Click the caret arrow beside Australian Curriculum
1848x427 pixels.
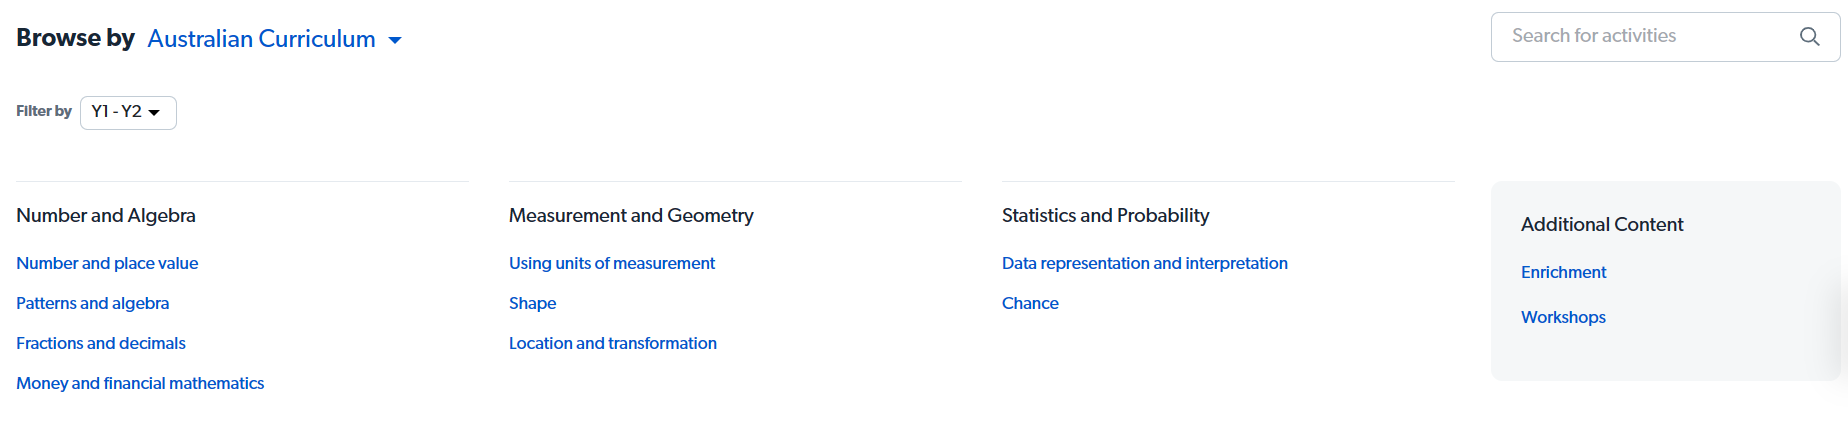[x=395, y=40]
